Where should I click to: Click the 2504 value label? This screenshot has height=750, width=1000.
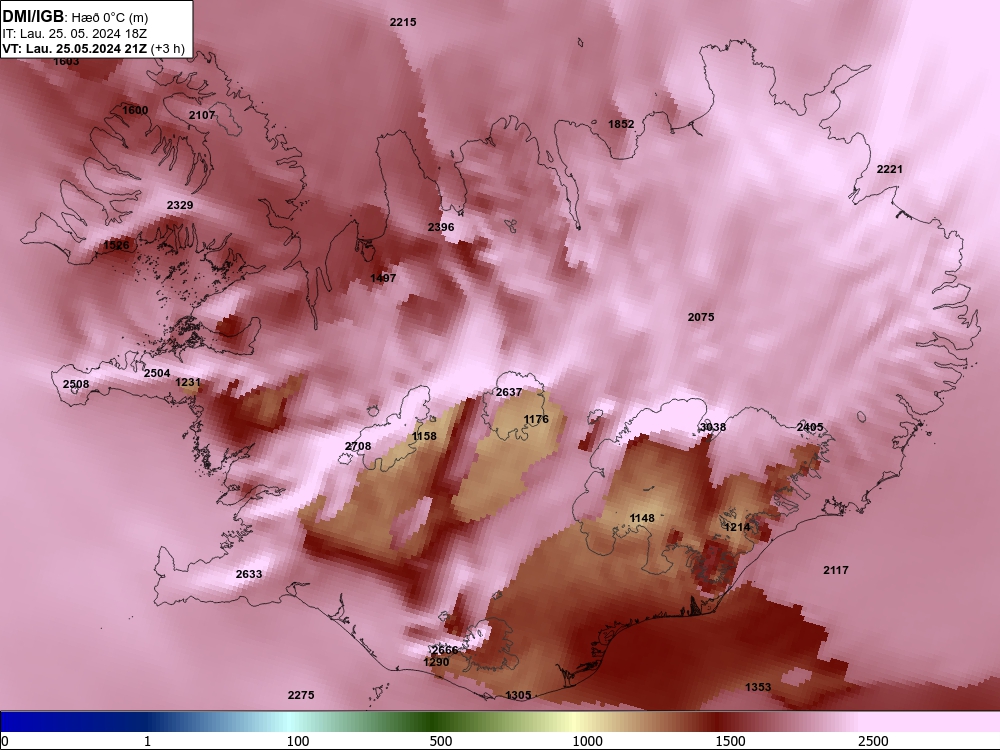[x=157, y=374]
